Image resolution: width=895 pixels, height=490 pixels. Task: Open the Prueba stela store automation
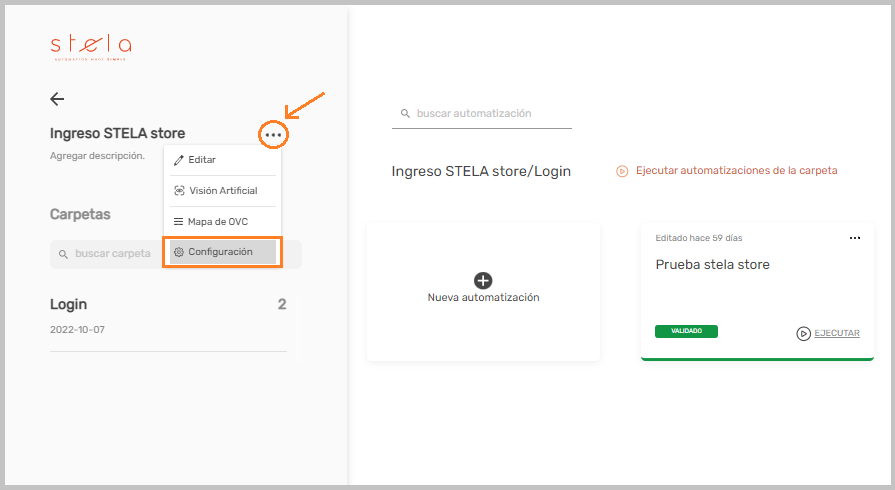pos(712,264)
